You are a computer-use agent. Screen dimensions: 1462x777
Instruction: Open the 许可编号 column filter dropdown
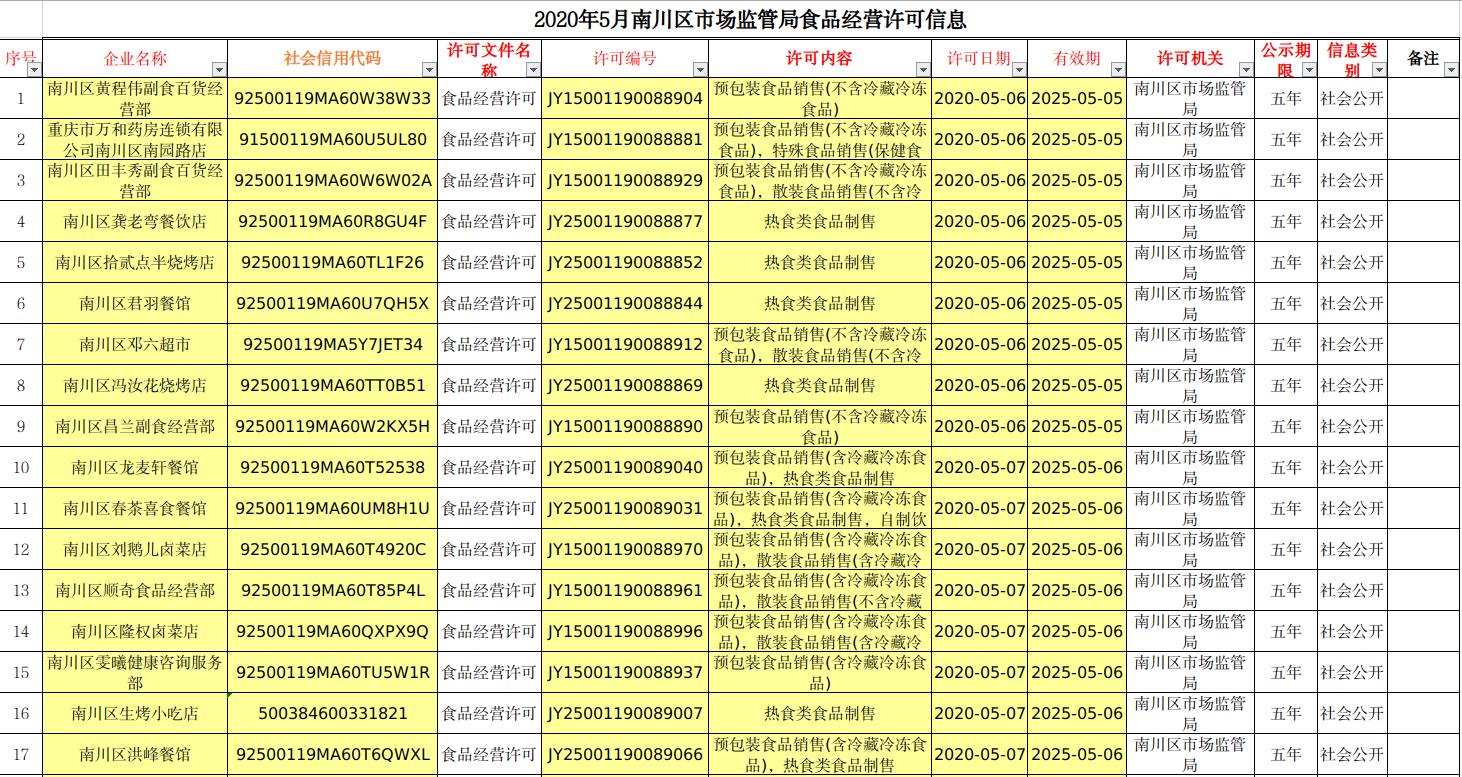point(699,70)
